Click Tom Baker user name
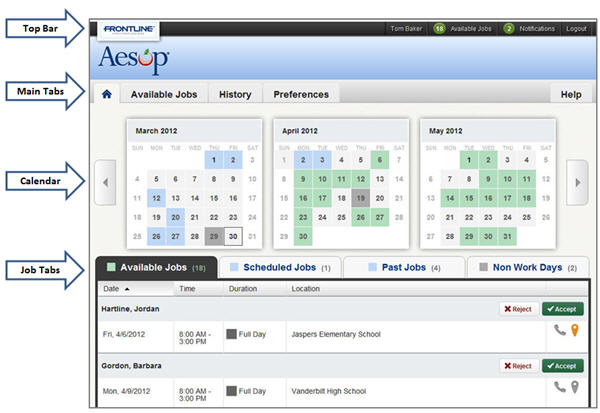Viewport: 600px width, 413px height. 406,29
